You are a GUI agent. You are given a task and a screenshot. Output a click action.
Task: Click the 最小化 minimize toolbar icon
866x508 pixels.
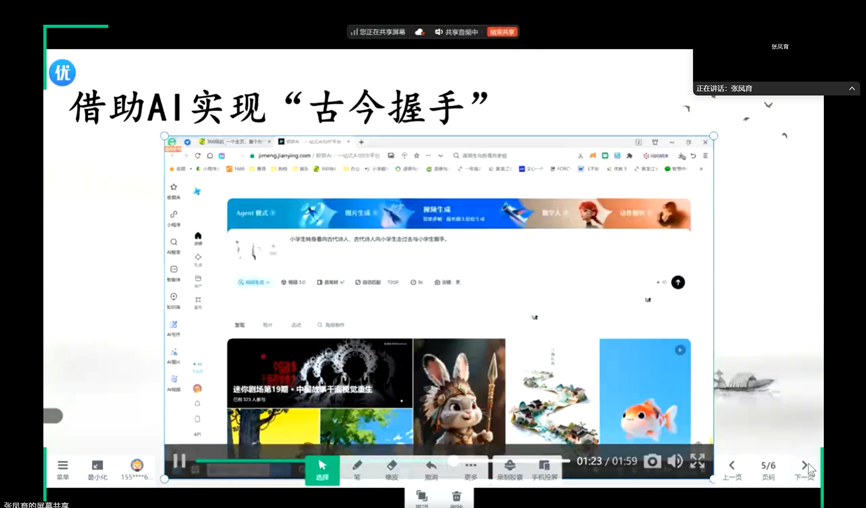pos(97,468)
